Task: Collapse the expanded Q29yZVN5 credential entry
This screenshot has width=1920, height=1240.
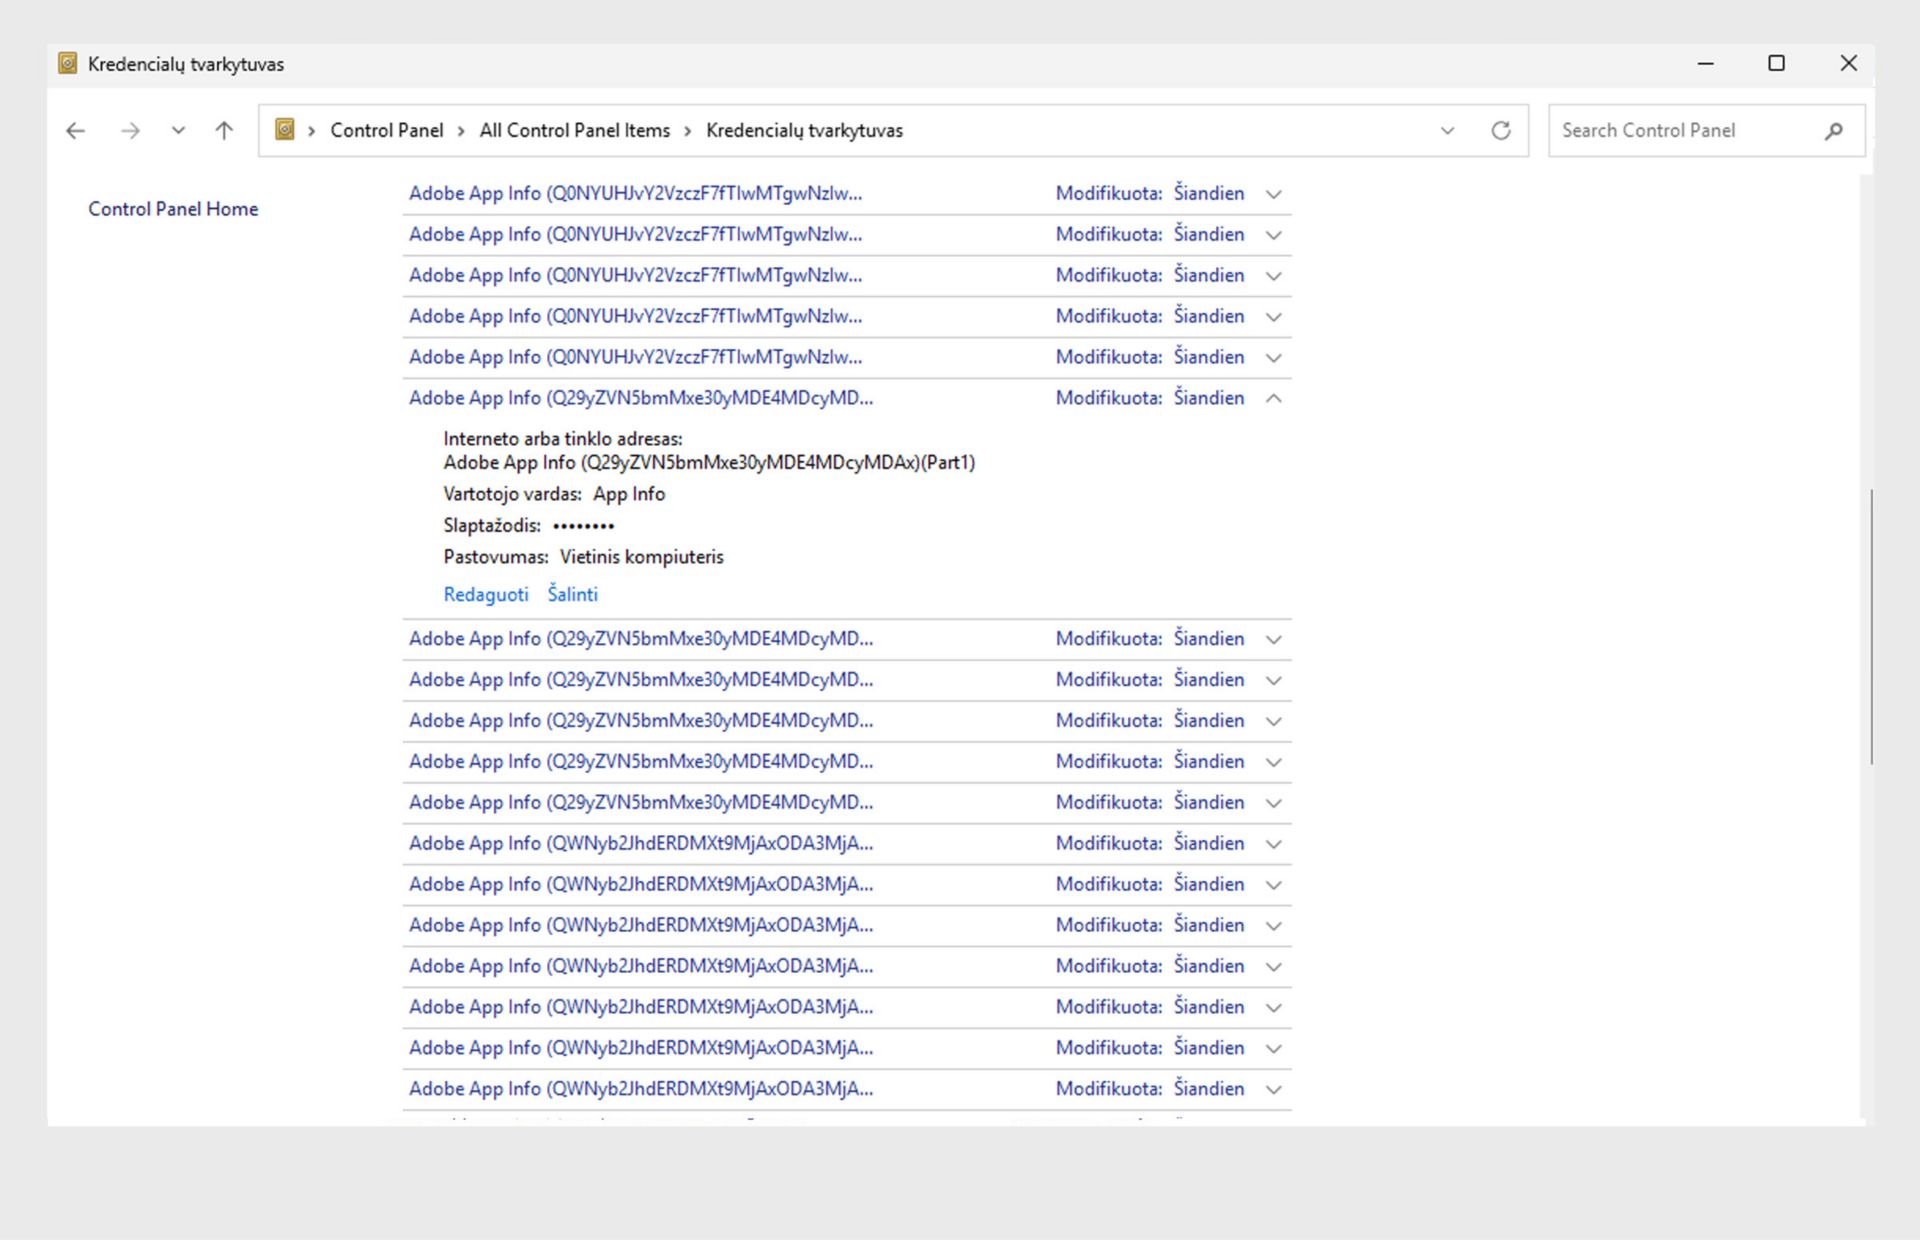Action: 1273,398
